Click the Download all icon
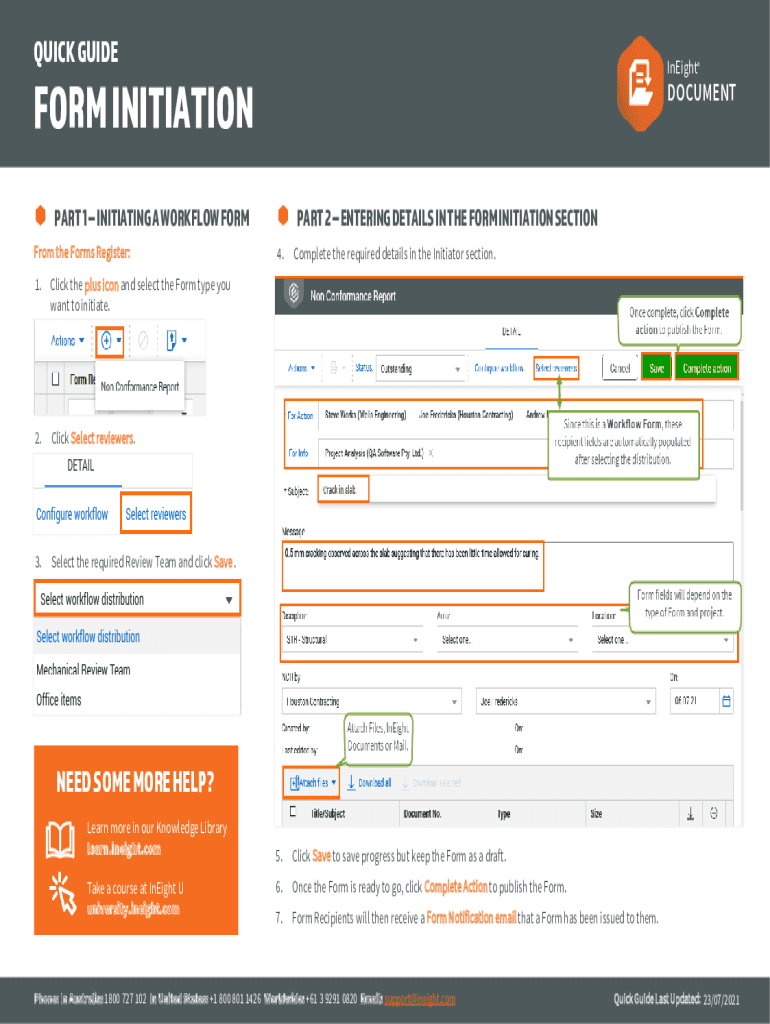The height and width of the screenshot is (1024, 770). coord(351,782)
